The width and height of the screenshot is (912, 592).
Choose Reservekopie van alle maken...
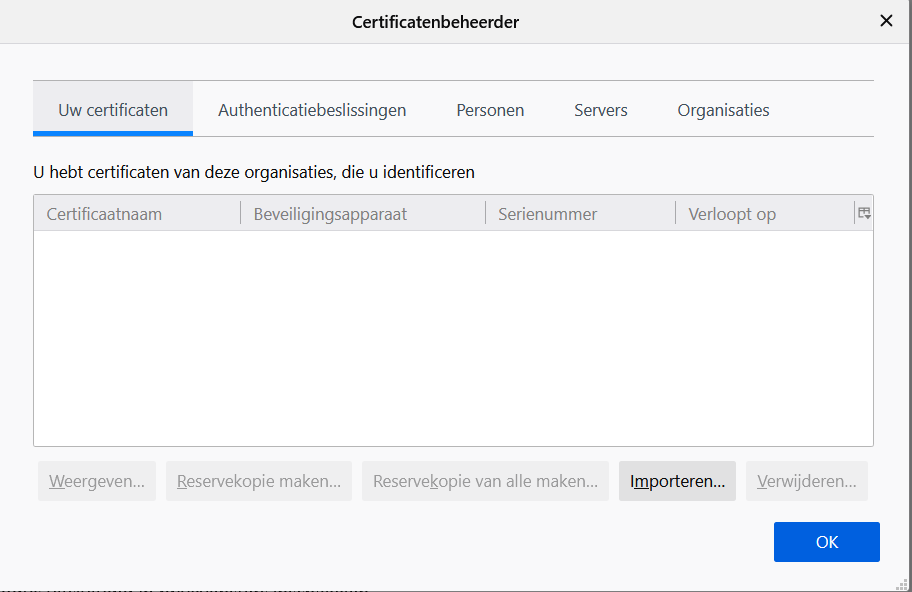(x=485, y=481)
